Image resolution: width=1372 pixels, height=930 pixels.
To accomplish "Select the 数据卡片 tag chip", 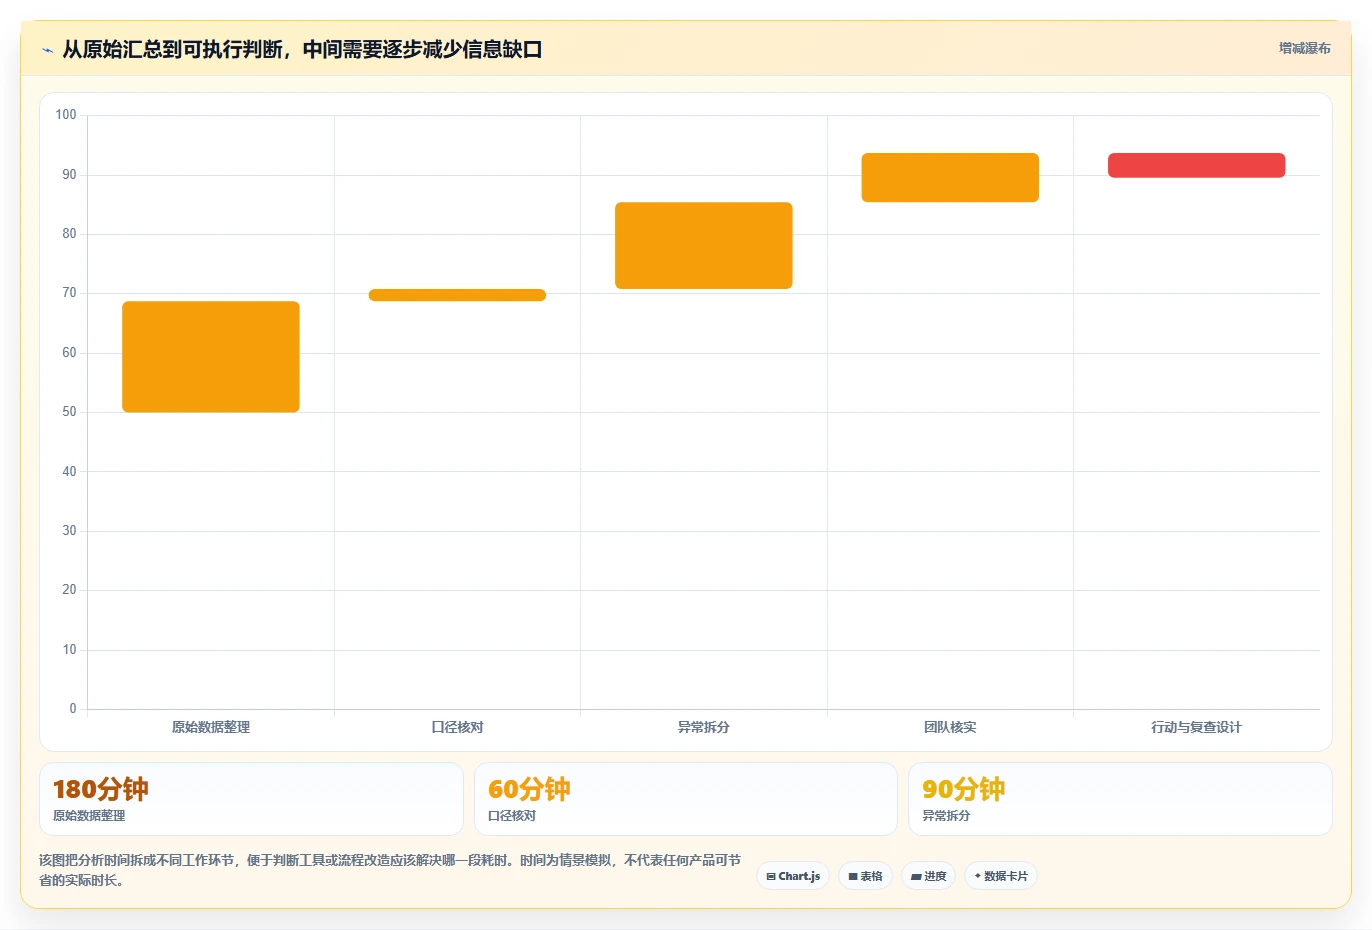I will (1001, 876).
